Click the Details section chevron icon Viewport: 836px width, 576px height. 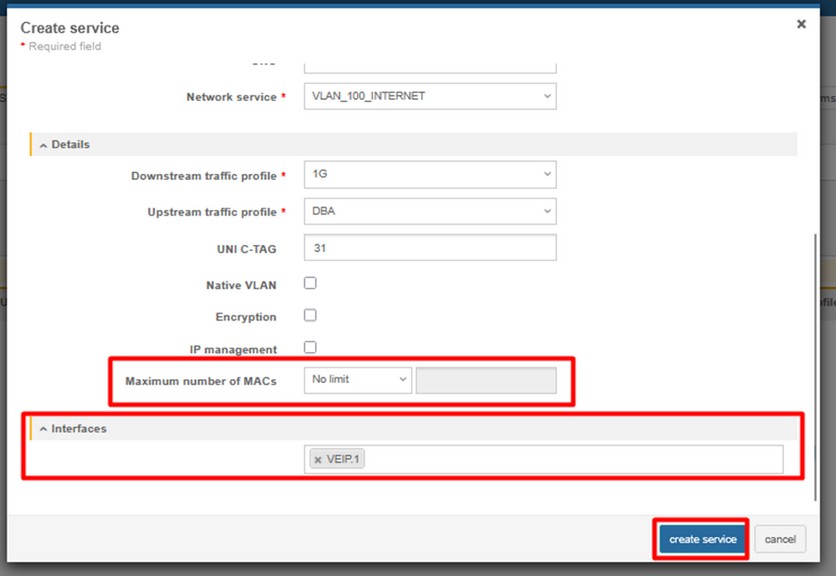click(x=43, y=145)
